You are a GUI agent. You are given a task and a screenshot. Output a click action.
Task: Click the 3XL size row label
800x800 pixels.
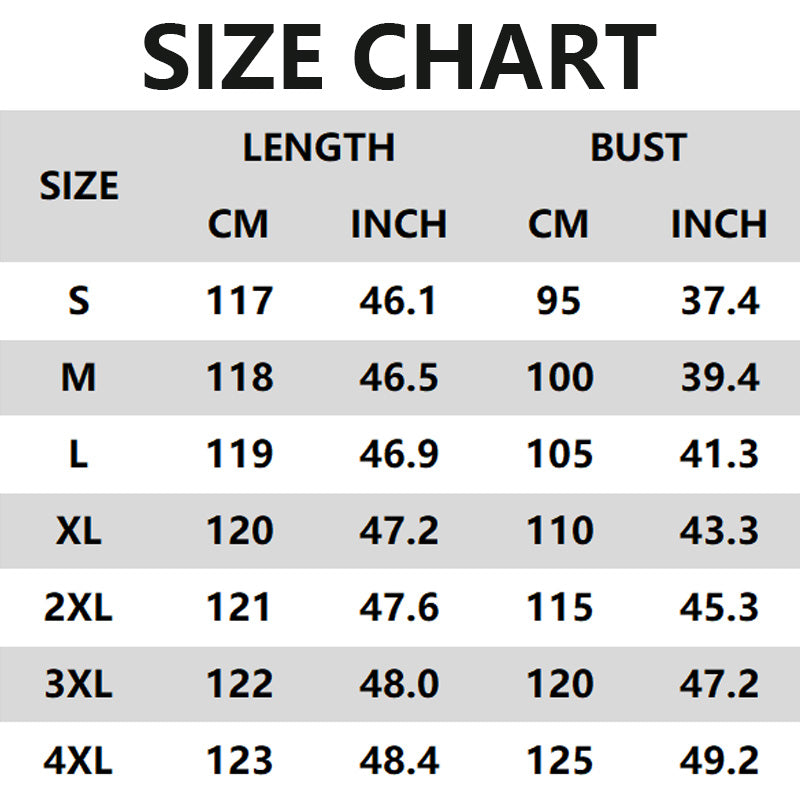[79, 685]
